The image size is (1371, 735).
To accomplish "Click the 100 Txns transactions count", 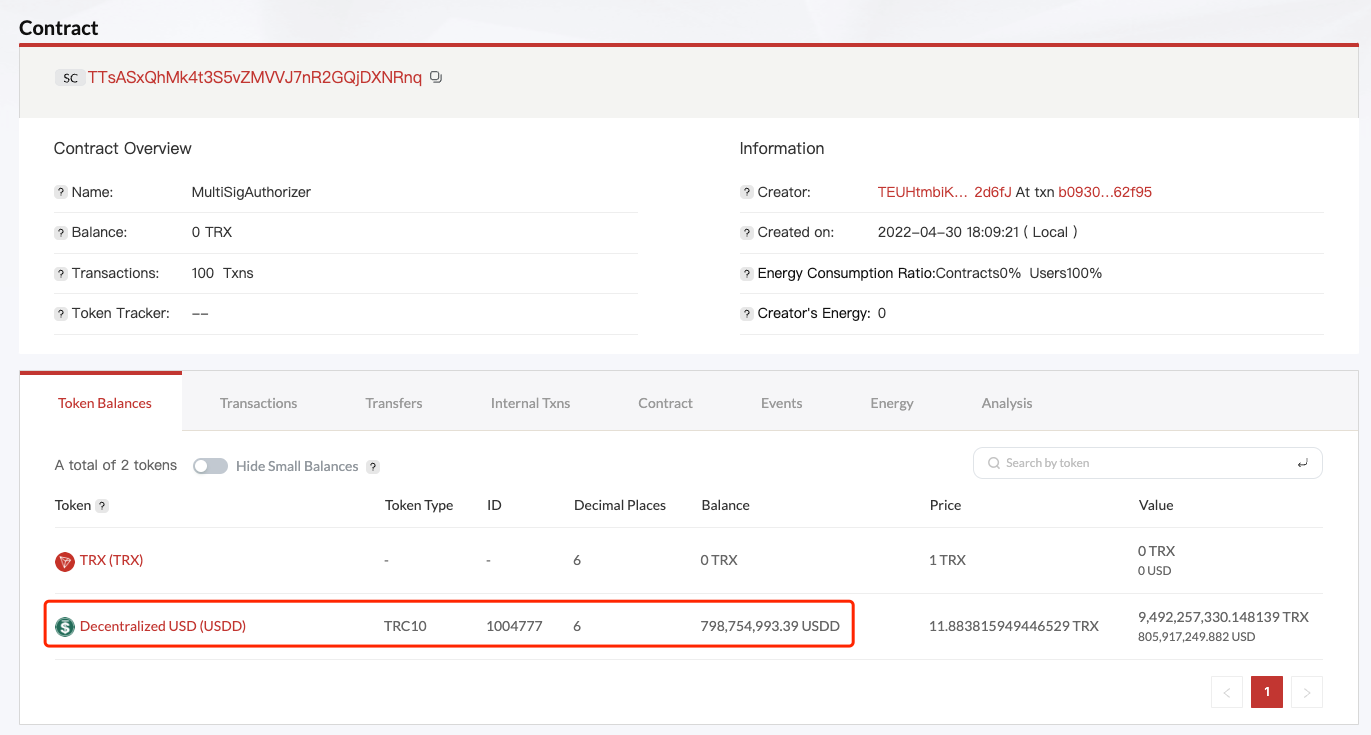I will coord(223,273).
